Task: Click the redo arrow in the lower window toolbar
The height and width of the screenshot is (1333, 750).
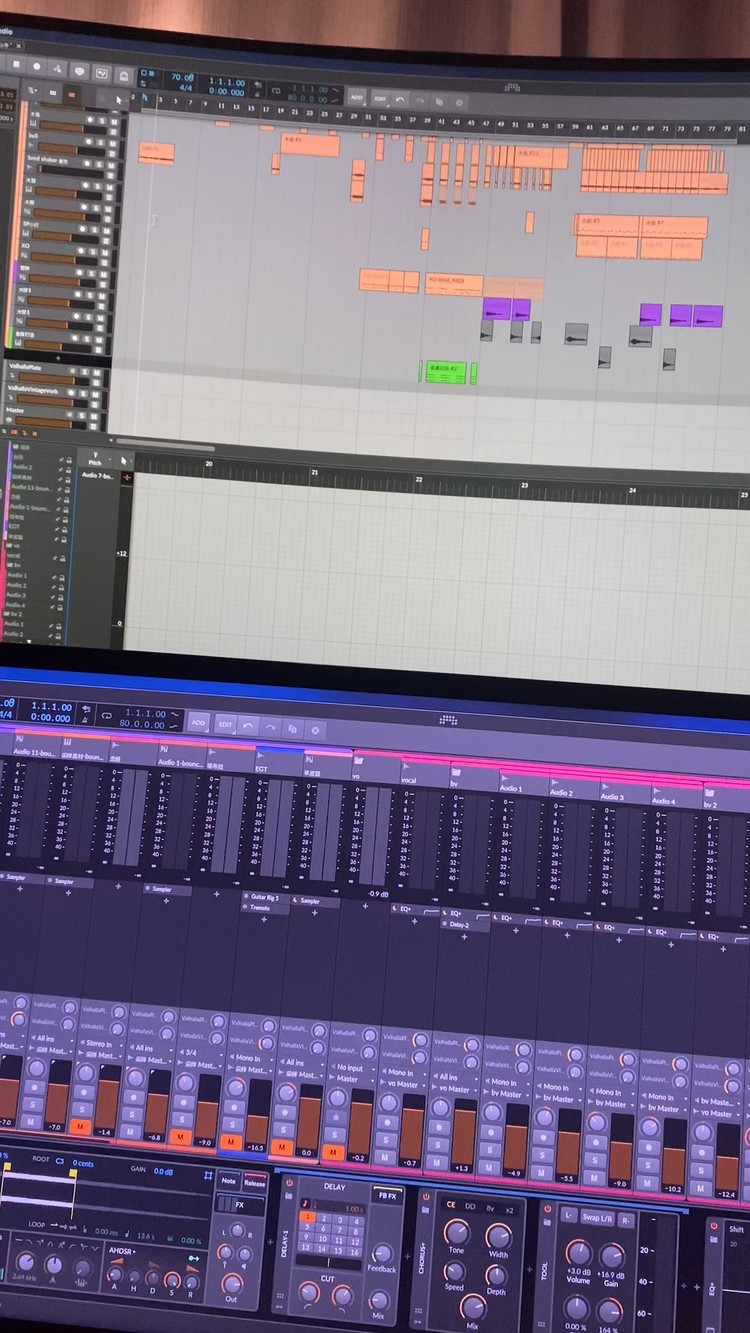Action: 270,727
